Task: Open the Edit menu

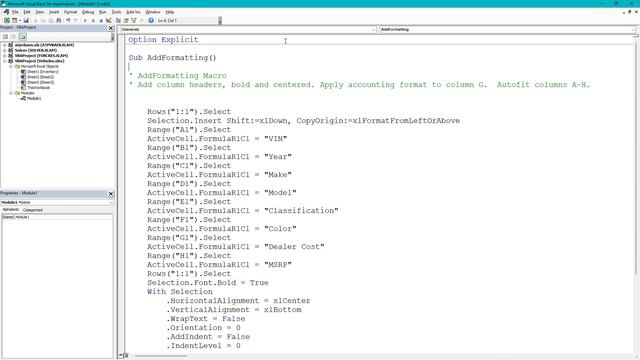Action: (27, 12)
